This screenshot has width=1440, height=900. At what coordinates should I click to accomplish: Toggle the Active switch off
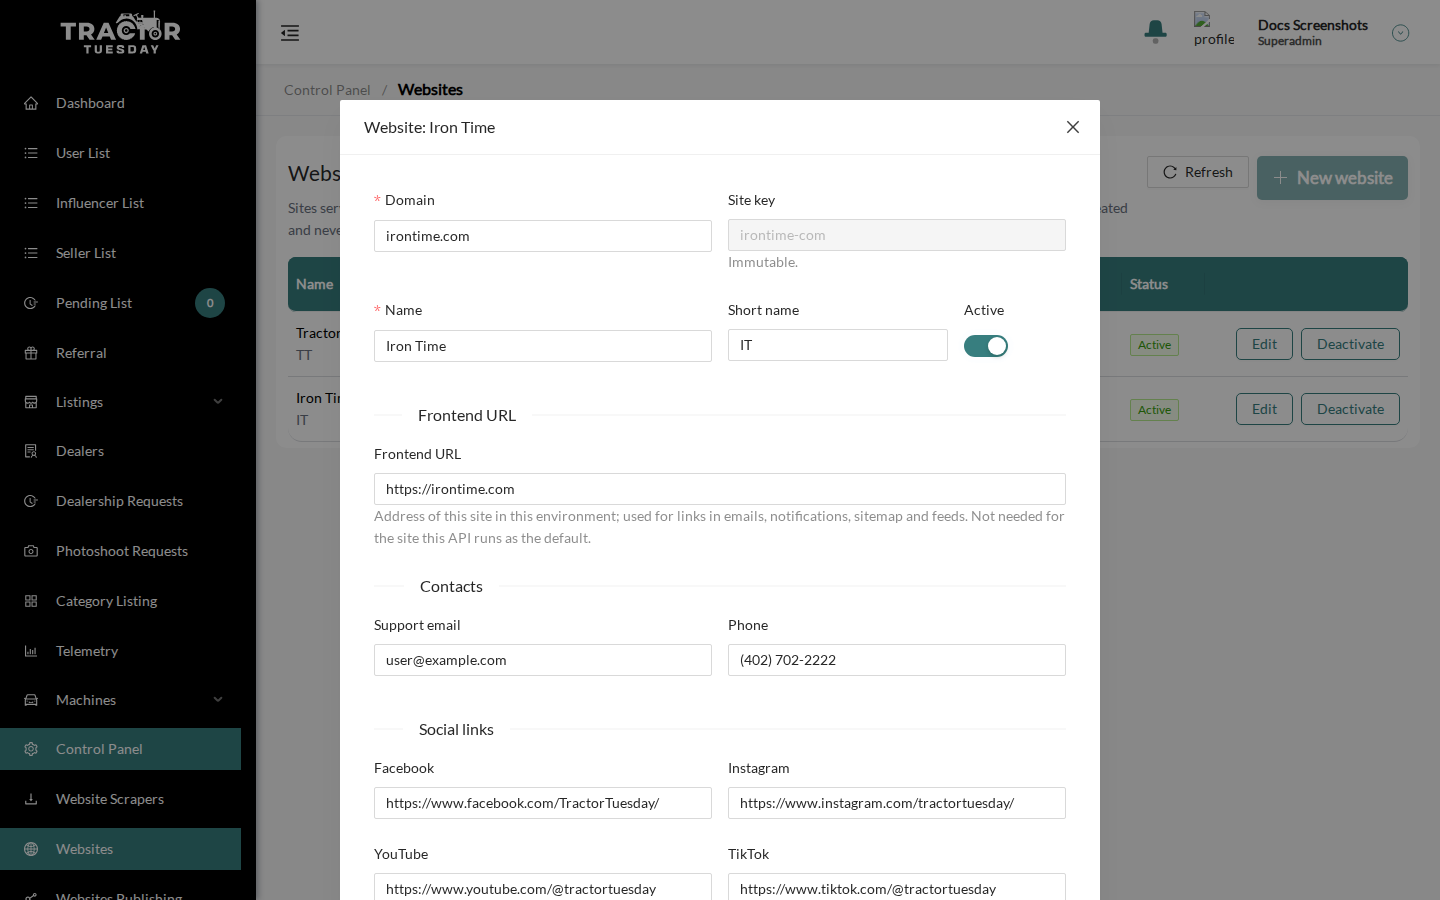pyautogui.click(x=986, y=346)
